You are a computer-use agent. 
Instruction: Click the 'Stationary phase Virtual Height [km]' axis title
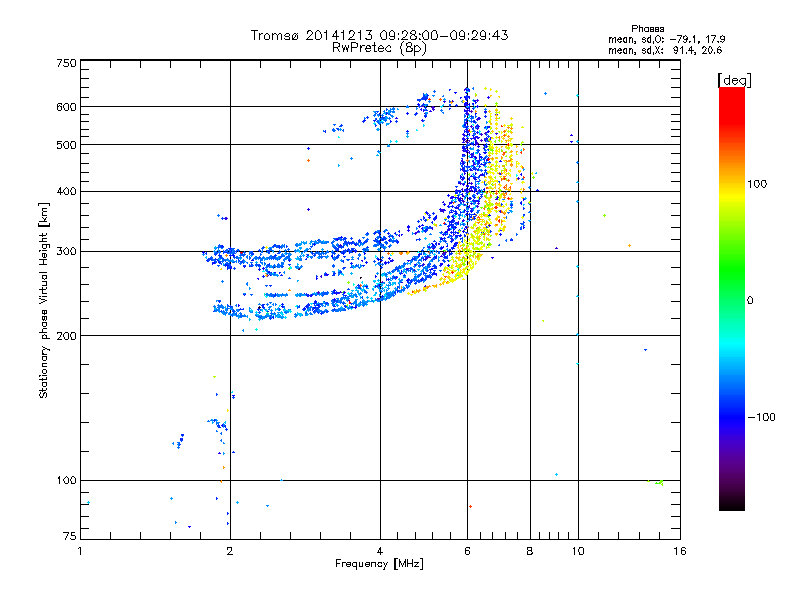[x=44, y=301]
